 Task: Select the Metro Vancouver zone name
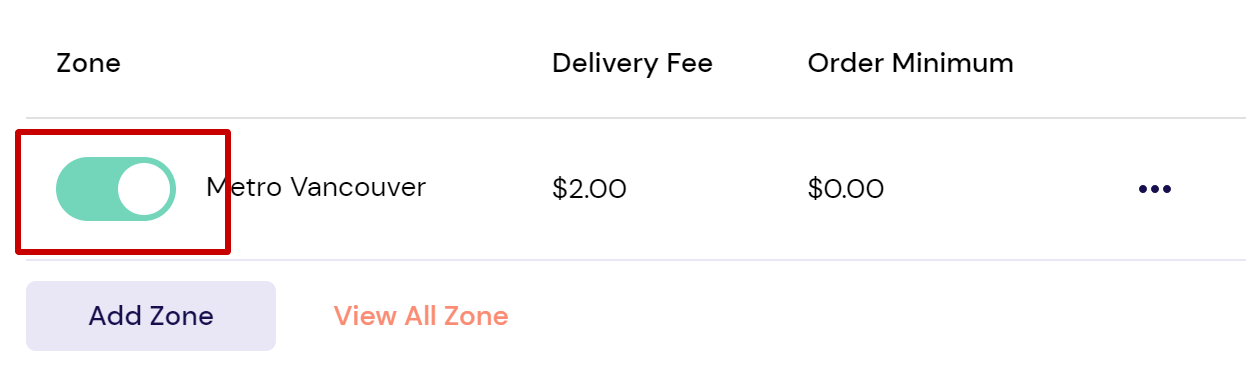tap(316, 187)
